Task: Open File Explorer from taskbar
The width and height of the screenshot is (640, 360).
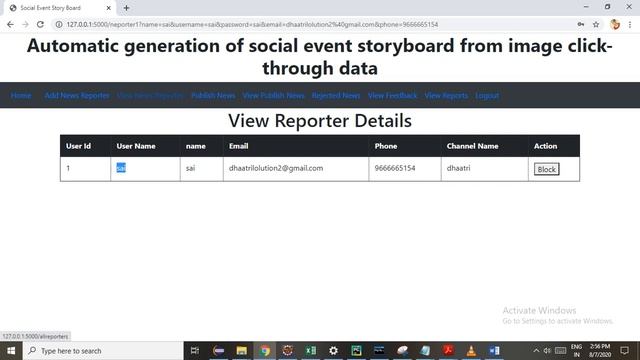Action: coord(242,351)
